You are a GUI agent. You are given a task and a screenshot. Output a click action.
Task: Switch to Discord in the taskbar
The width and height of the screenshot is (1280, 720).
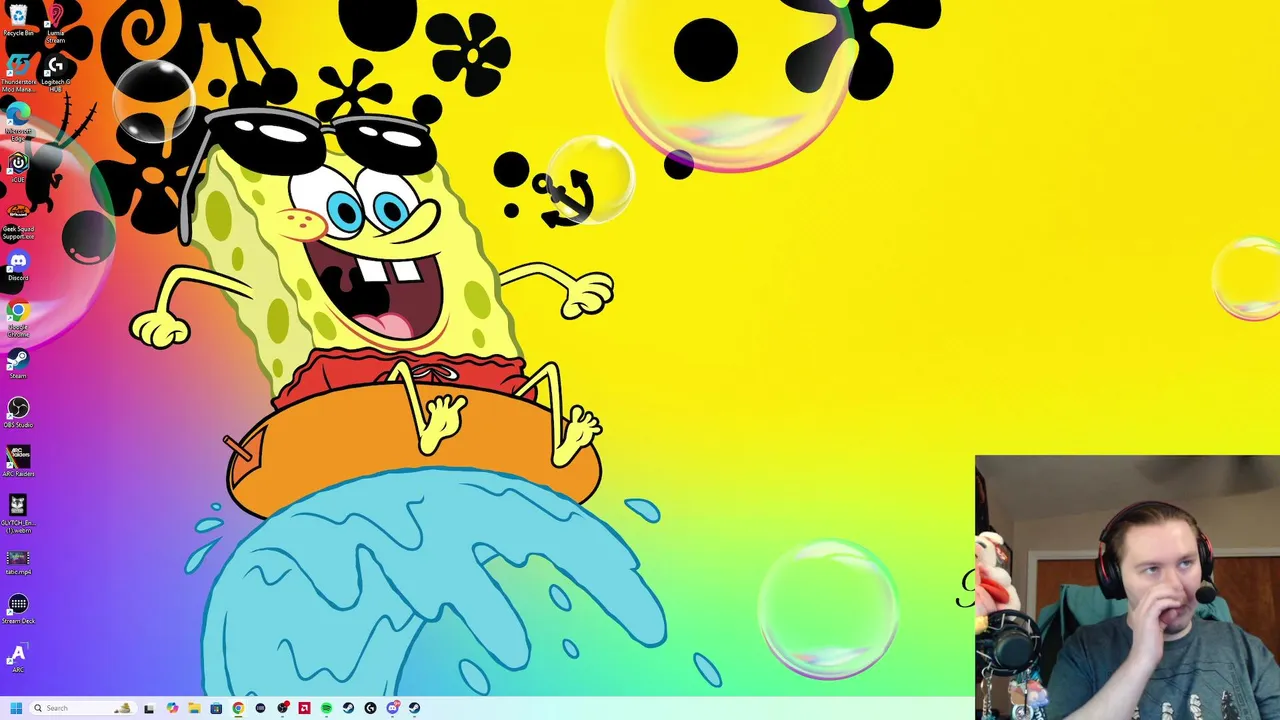click(393, 708)
